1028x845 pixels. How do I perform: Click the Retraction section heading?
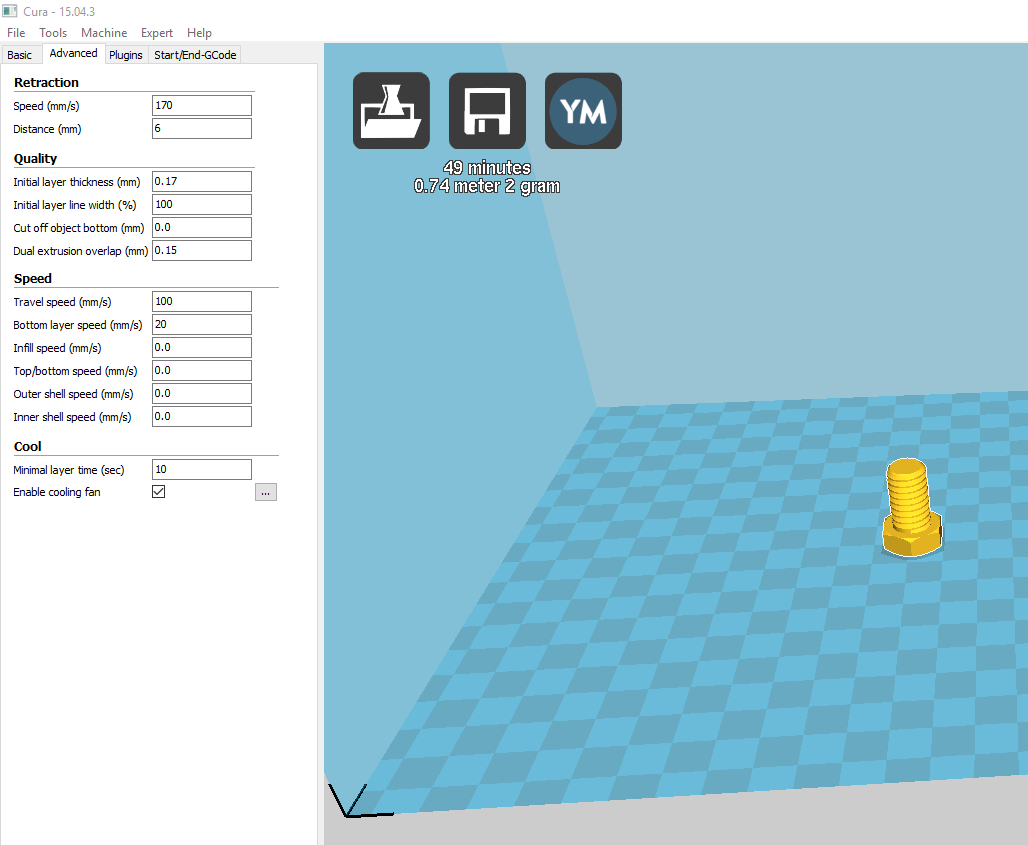pyautogui.click(x=47, y=83)
